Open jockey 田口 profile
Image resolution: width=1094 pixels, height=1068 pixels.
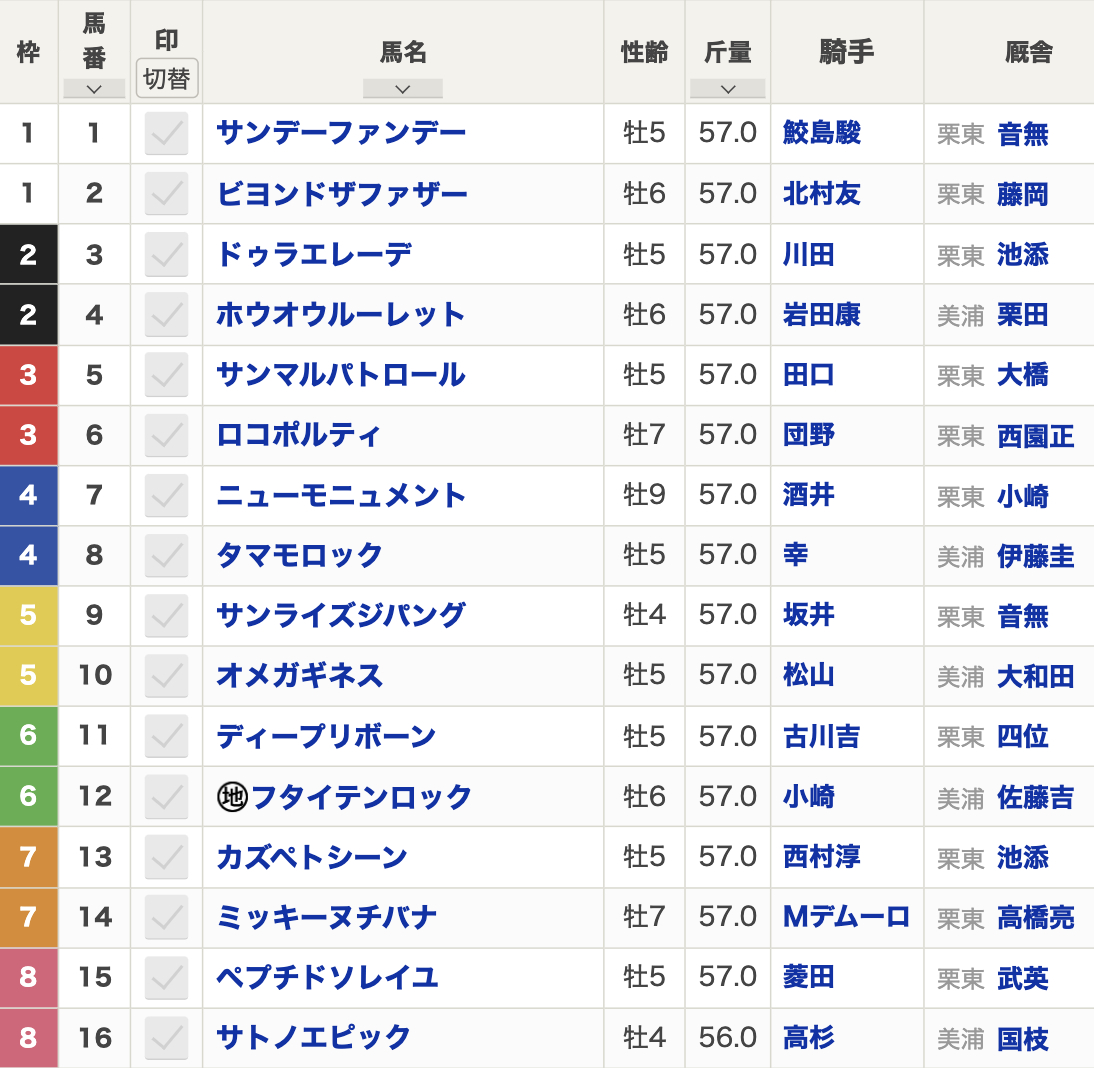[809, 375]
